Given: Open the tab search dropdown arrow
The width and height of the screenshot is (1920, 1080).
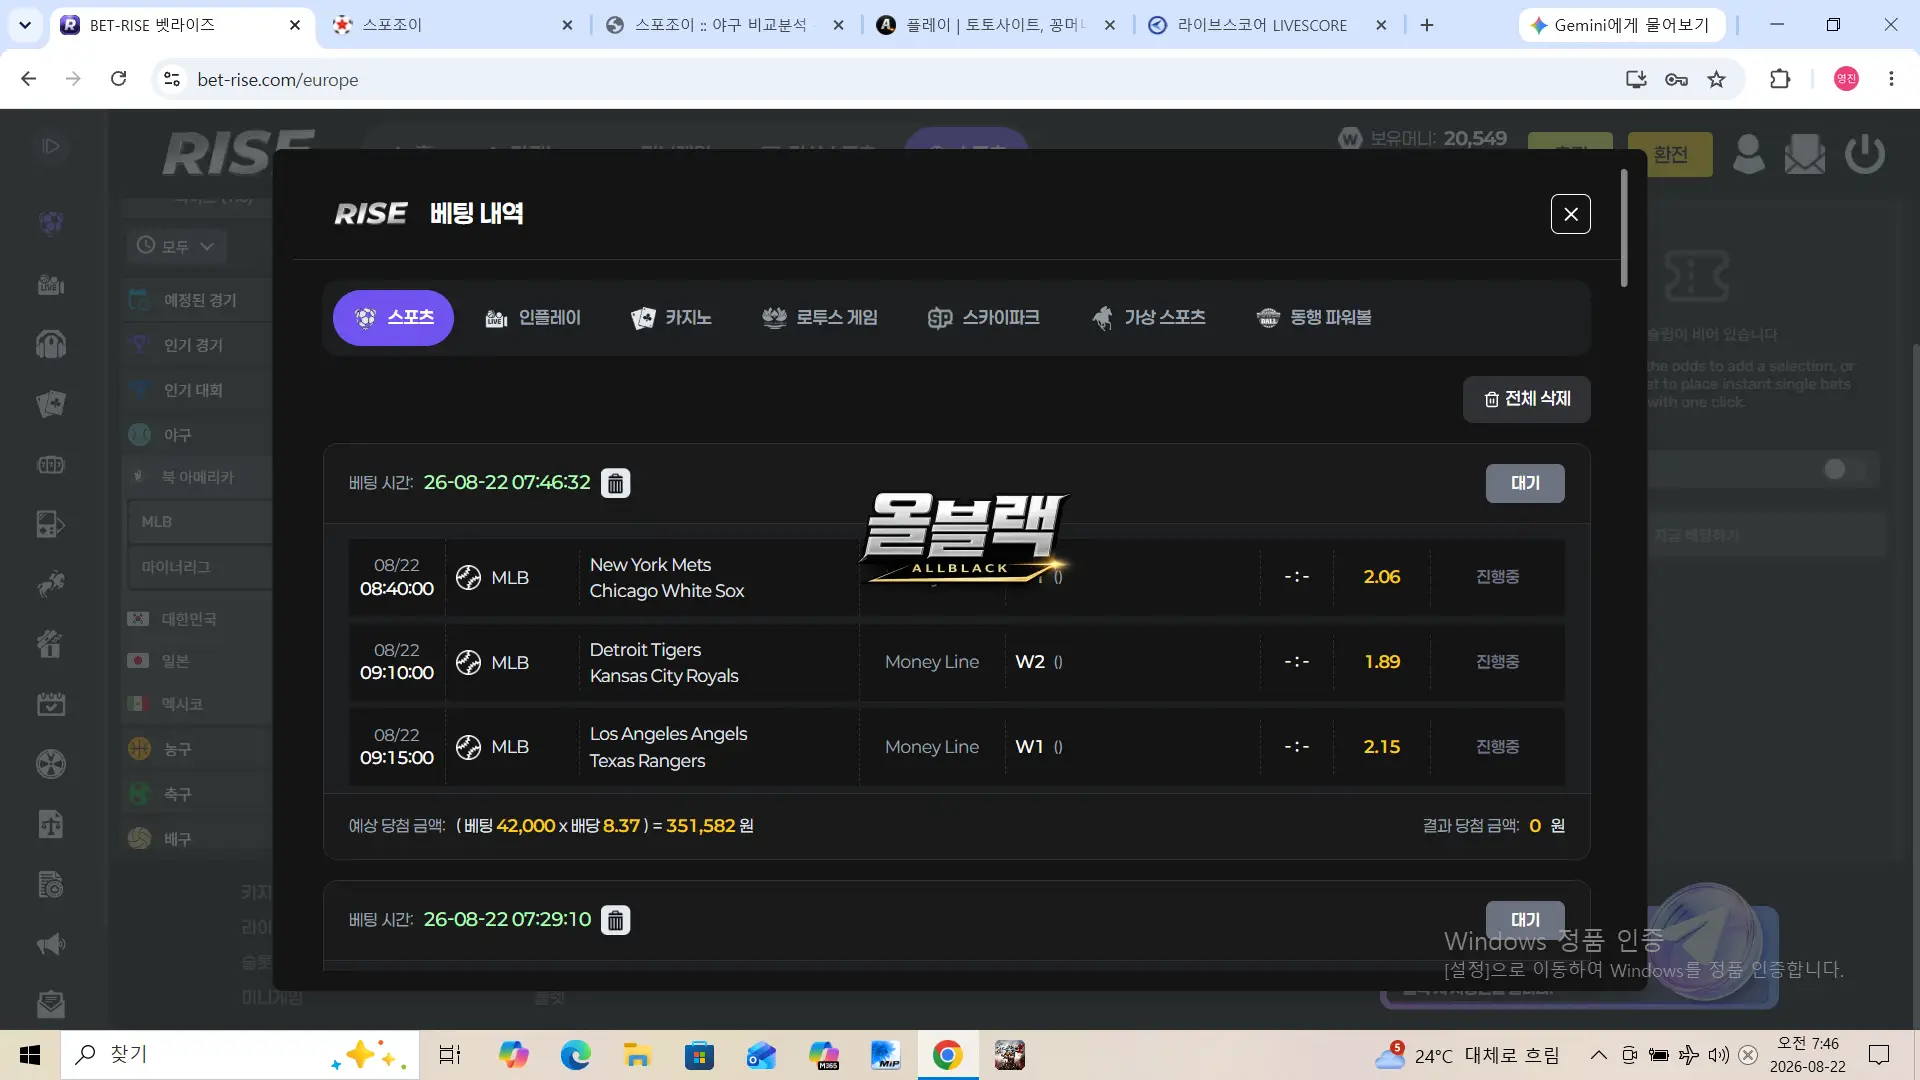Looking at the screenshot, I should pyautogui.click(x=25, y=25).
